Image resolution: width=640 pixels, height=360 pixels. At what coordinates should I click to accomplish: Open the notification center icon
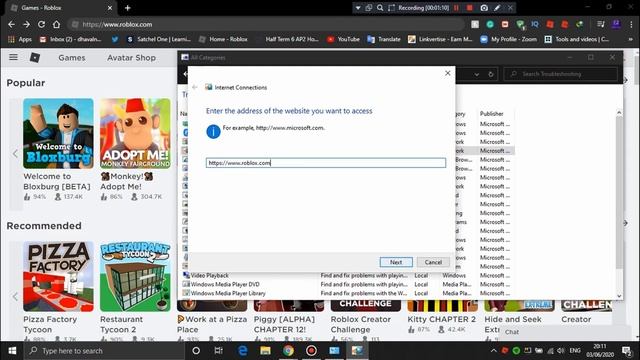pyautogui.click(x=627, y=351)
